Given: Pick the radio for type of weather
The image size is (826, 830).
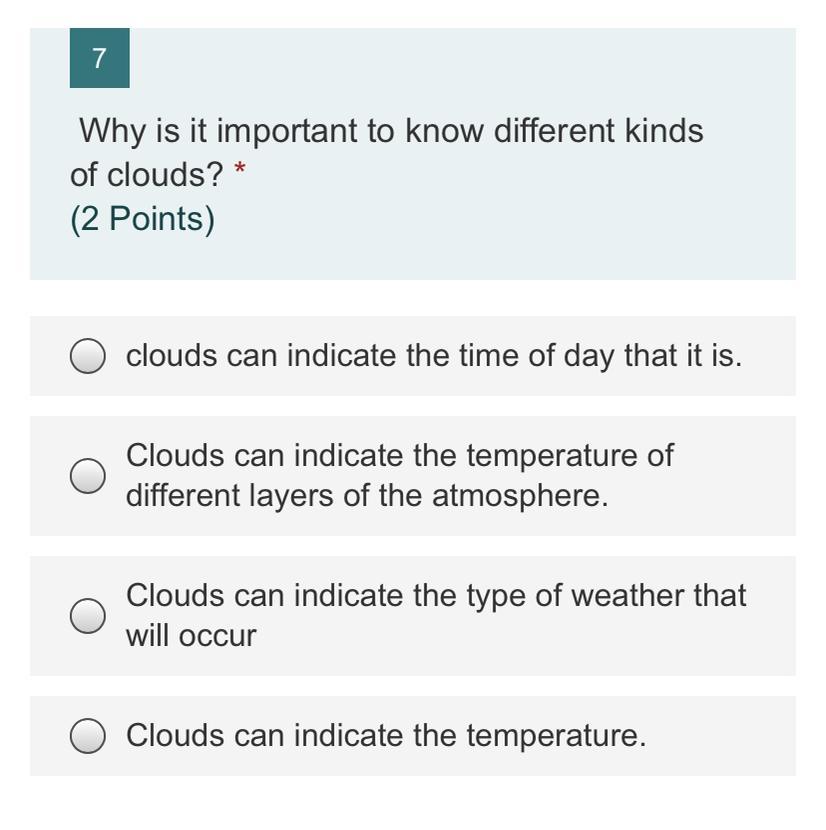Looking at the screenshot, I should (88, 616).
